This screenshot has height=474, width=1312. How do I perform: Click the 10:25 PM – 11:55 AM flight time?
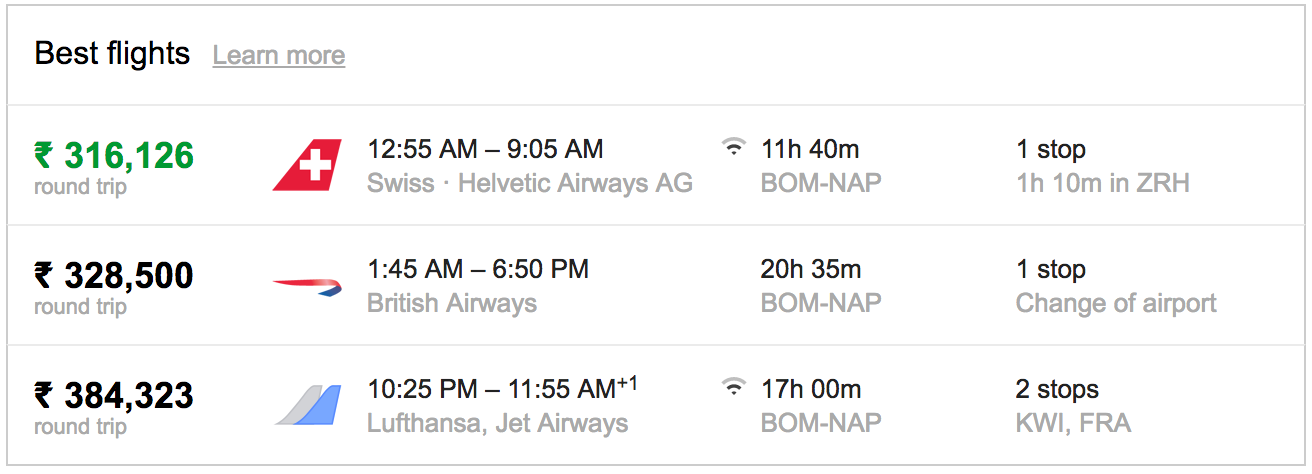coord(503,388)
